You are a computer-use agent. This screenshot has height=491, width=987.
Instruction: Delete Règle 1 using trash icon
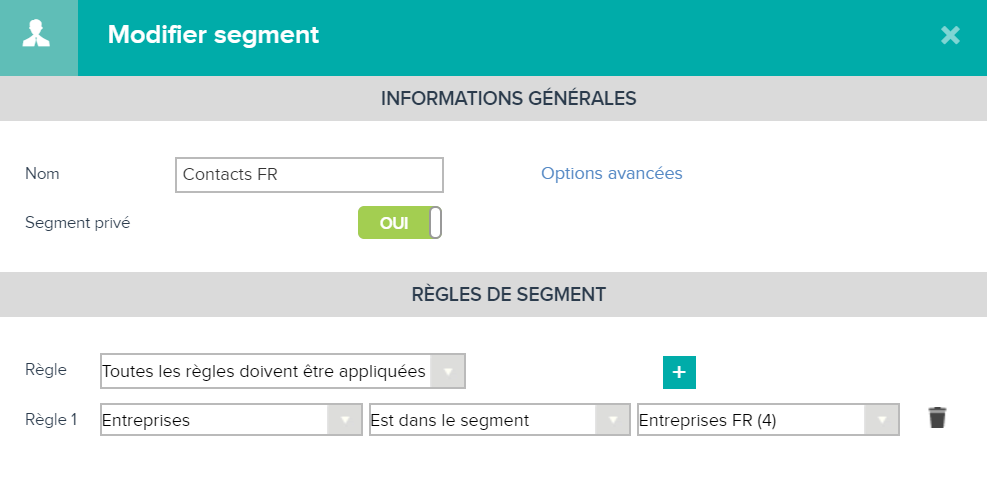click(x=937, y=417)
